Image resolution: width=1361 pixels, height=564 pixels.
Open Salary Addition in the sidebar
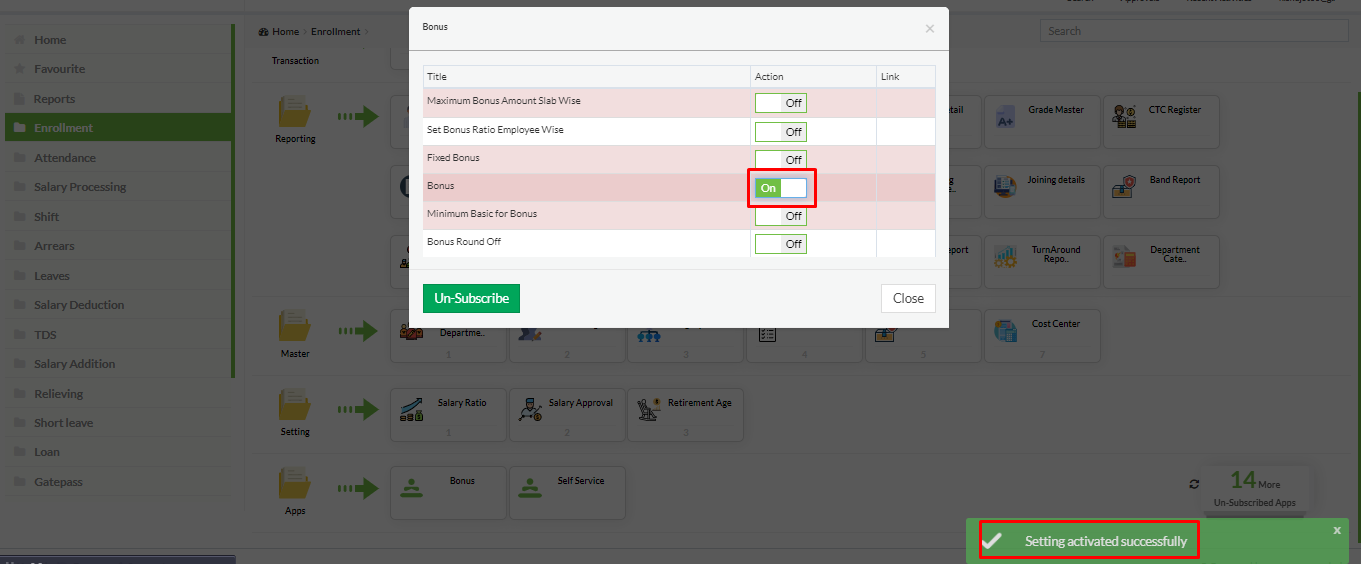pos(118,364)
